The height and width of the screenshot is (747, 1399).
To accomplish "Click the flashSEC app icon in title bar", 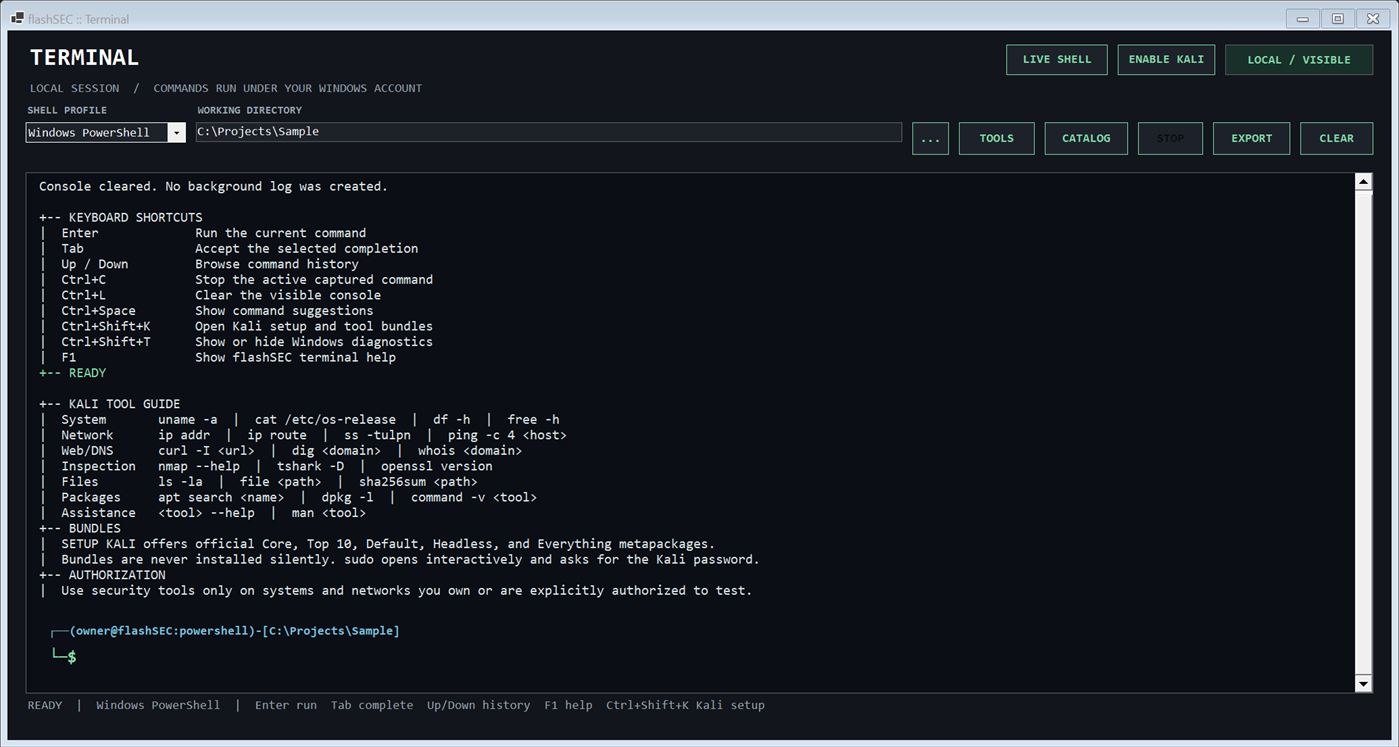I will [x=17, y=18].
